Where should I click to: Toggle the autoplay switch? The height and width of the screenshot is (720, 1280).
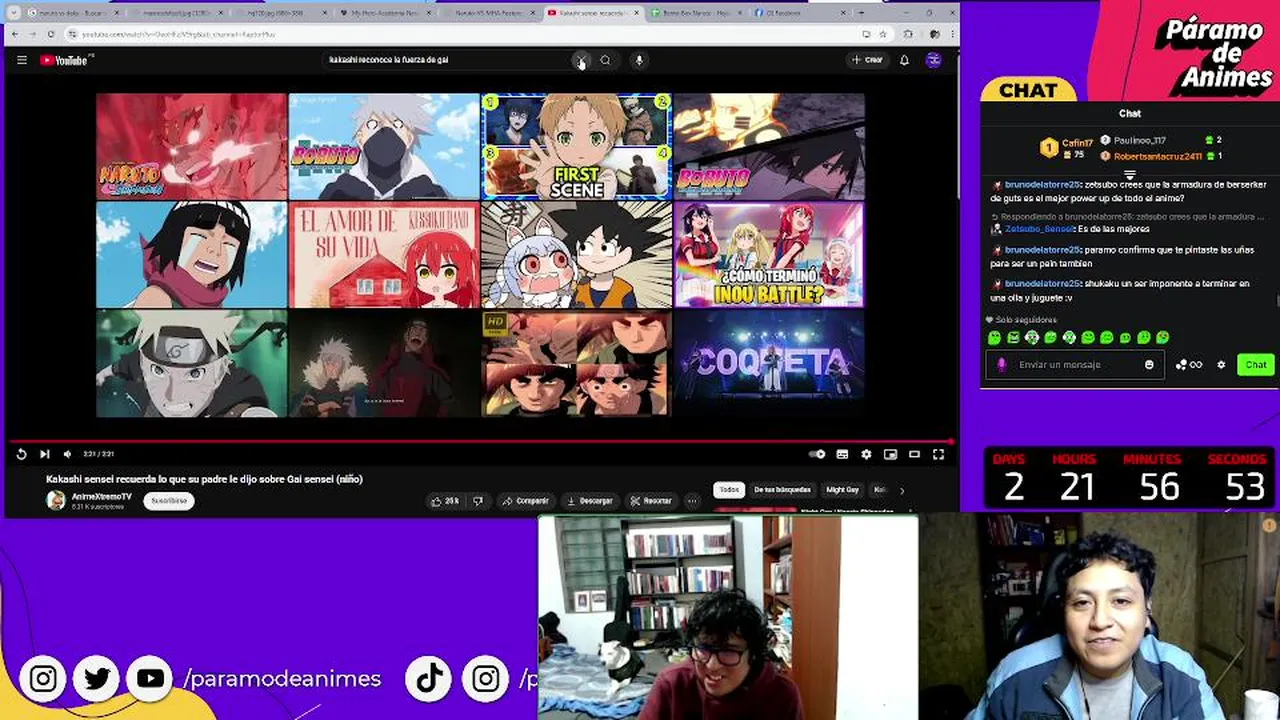[817, 454]
